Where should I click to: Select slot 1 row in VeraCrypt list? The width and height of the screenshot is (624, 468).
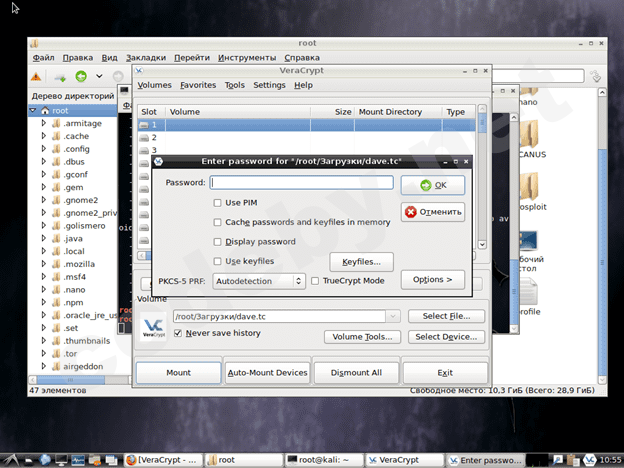coord(306,125)
